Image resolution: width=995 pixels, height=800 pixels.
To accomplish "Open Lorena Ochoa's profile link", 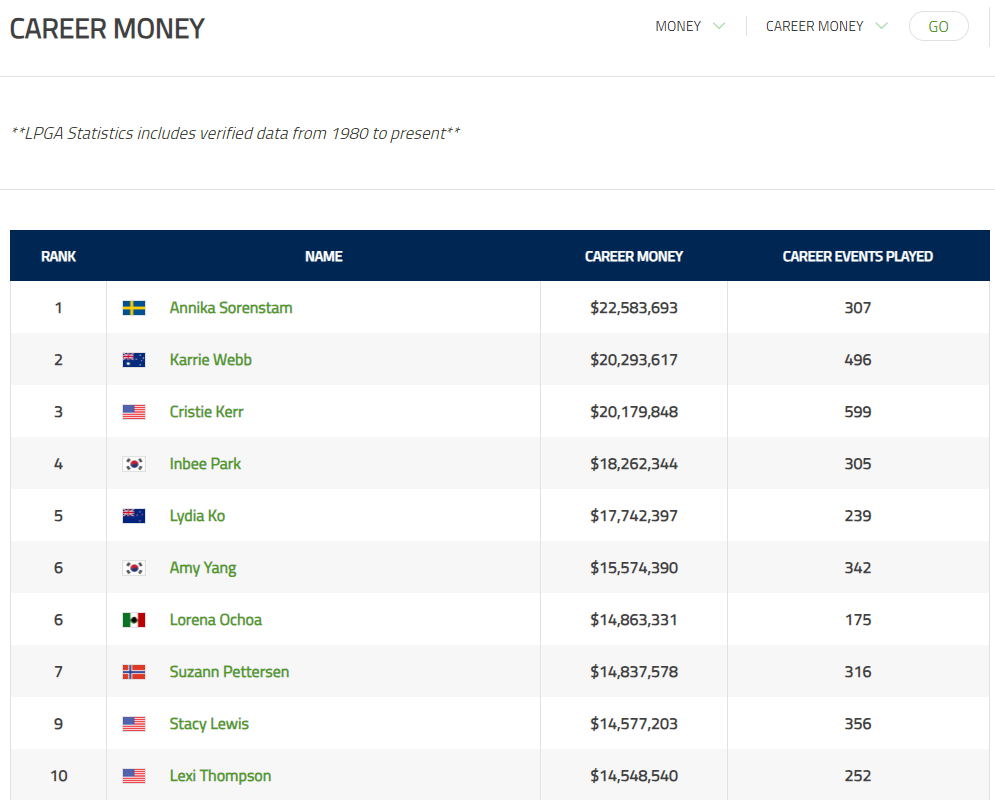I will [x=216, y=620].
